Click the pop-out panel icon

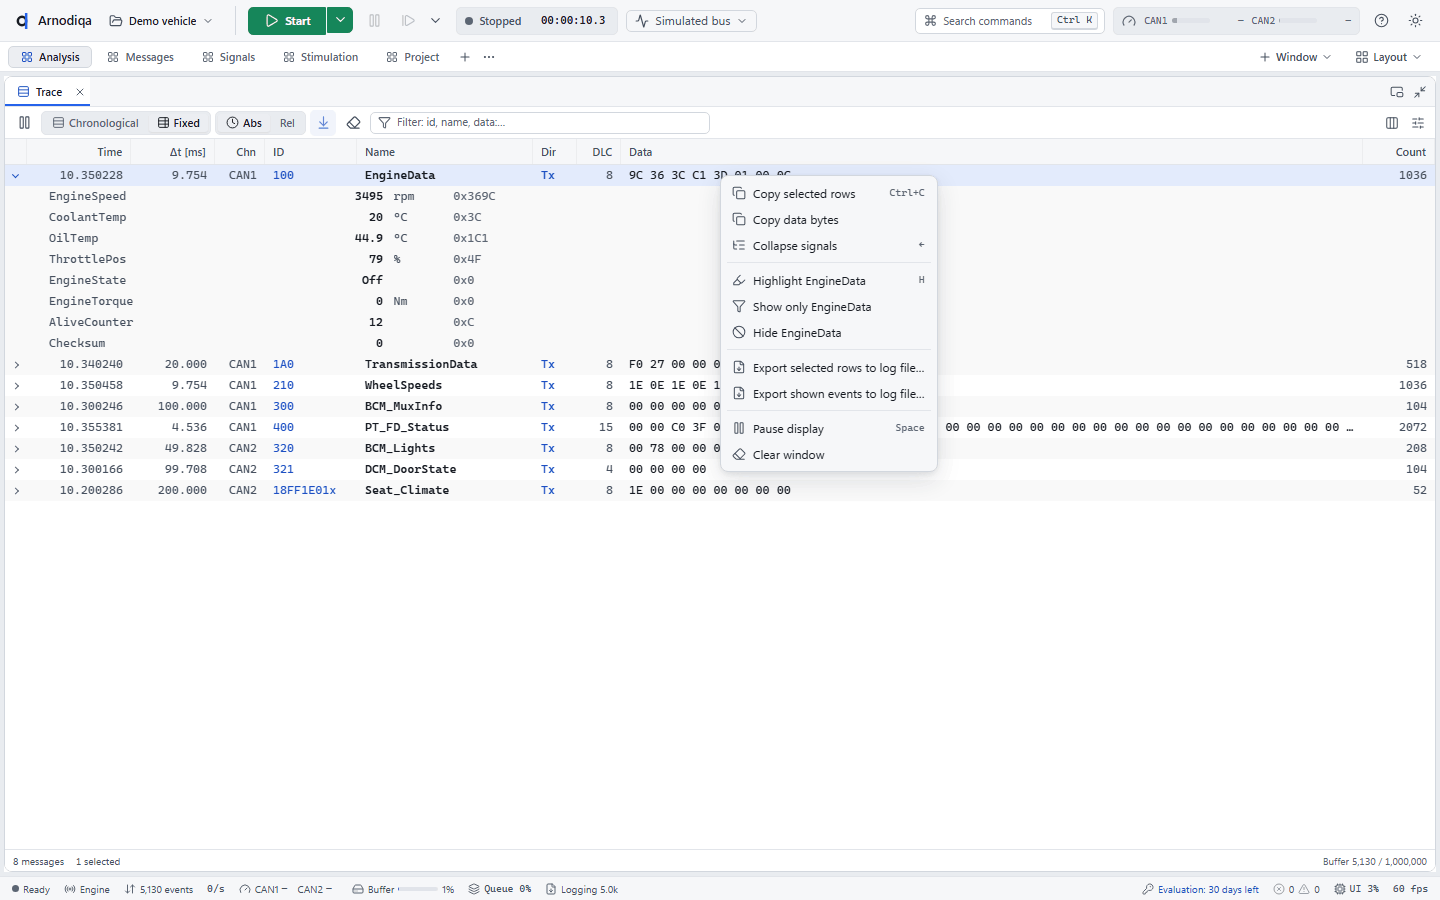pyautogui.click(x=1397, y=92)
